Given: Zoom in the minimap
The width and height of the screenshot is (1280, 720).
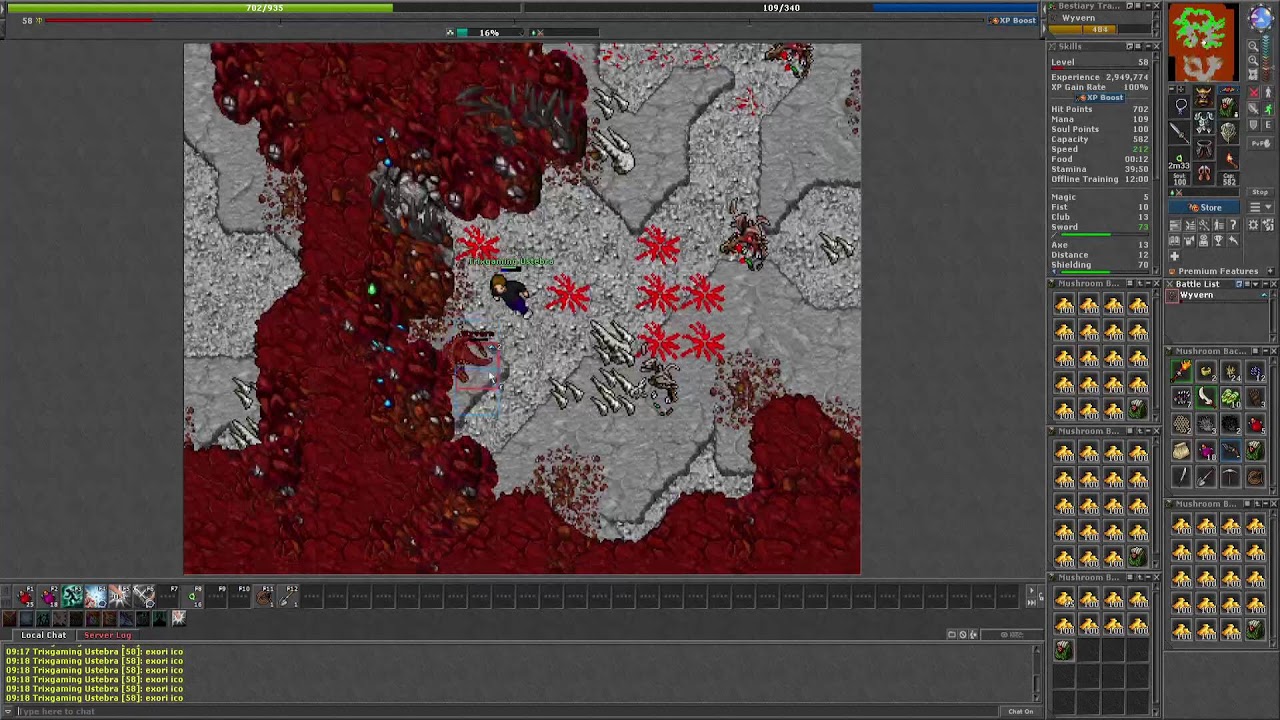Looking at the screenshot, I should (x=1253, y=60).
